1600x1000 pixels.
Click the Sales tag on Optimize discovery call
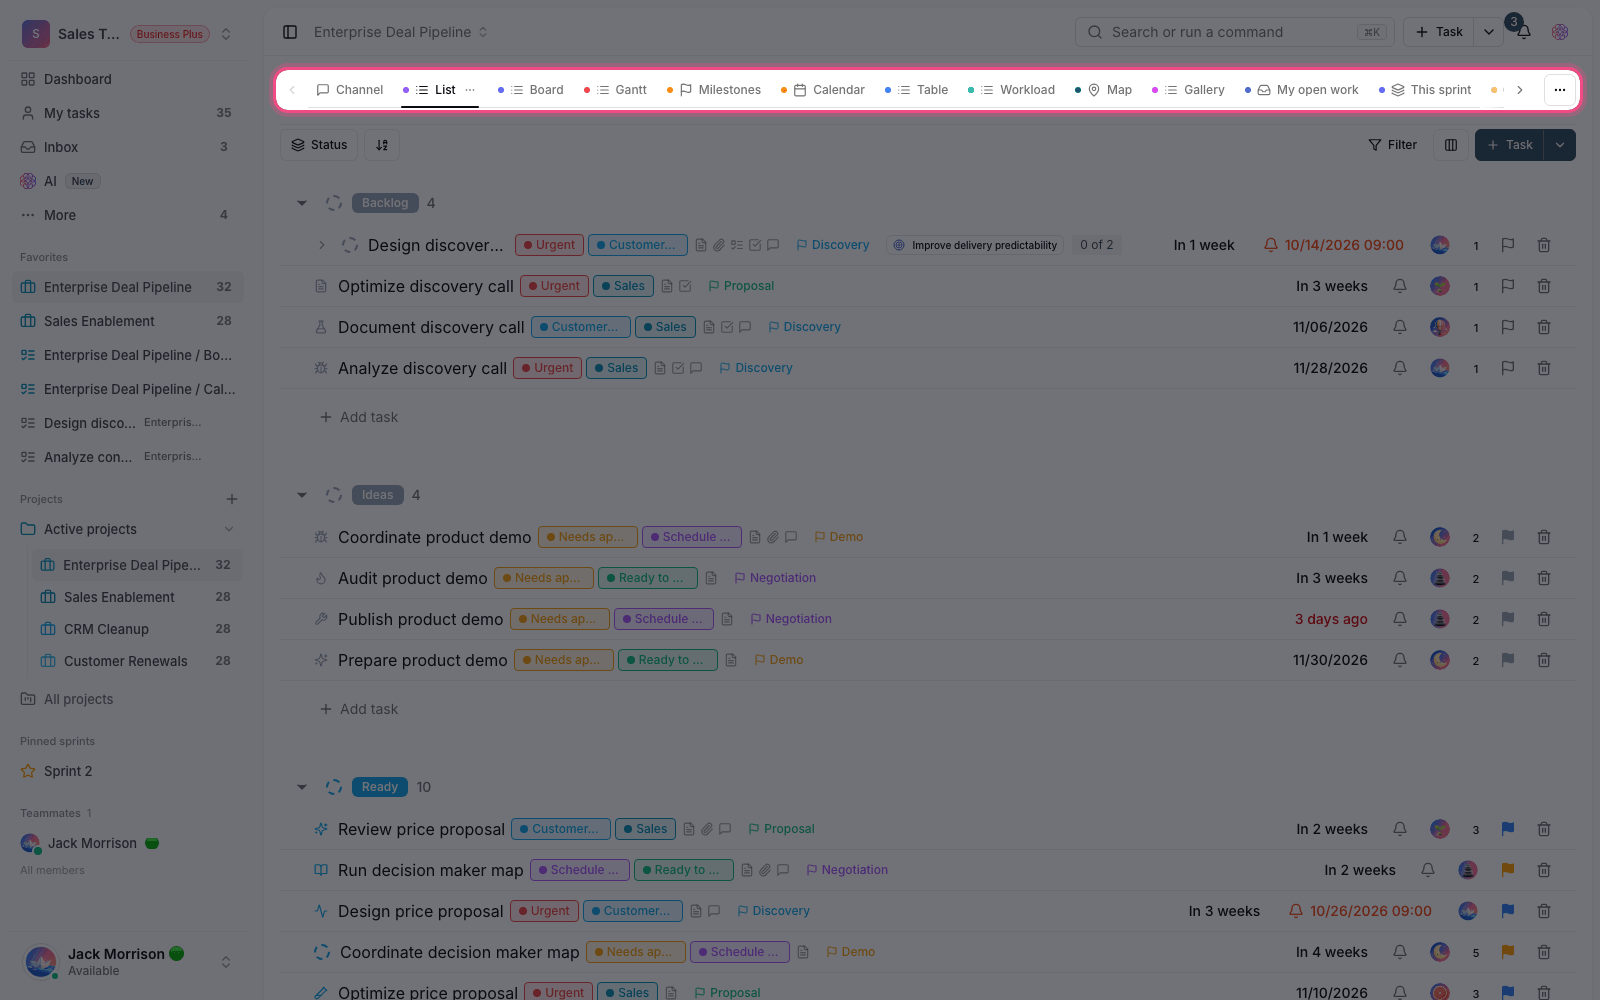pyautogui.click(x=623, y=286)
